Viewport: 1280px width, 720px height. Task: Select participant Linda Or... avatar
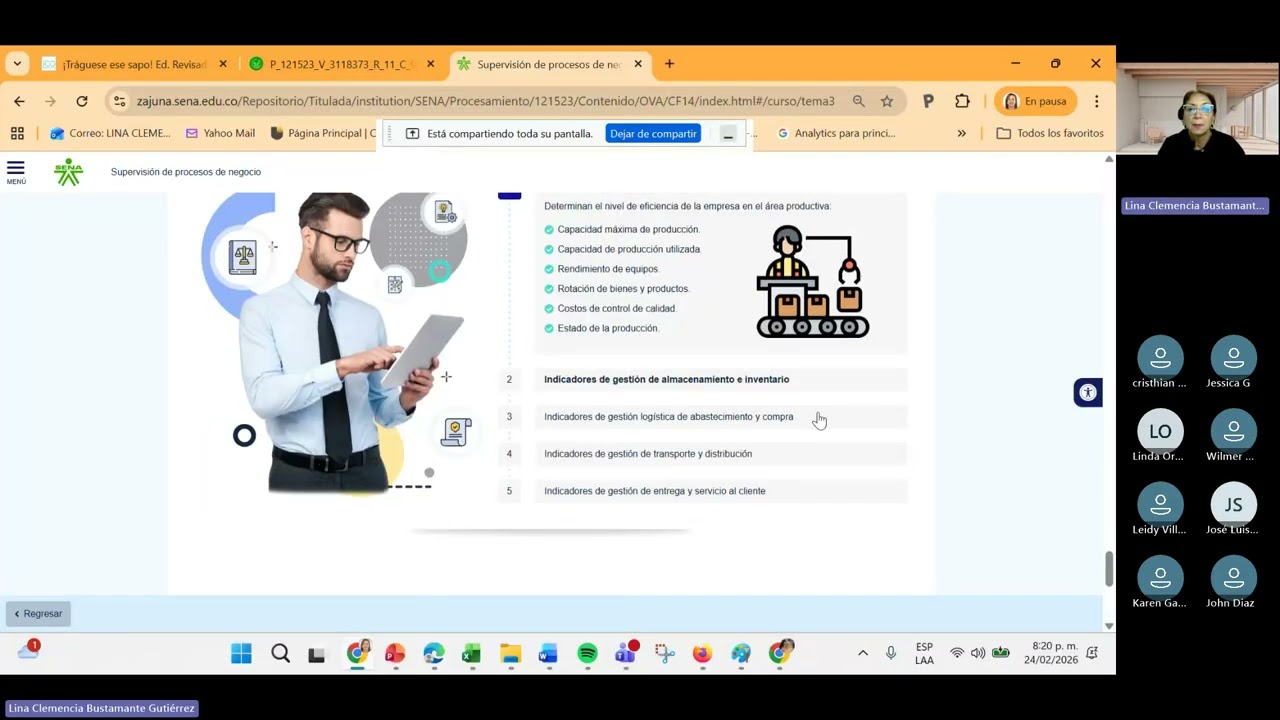(x=1160, y=431)
